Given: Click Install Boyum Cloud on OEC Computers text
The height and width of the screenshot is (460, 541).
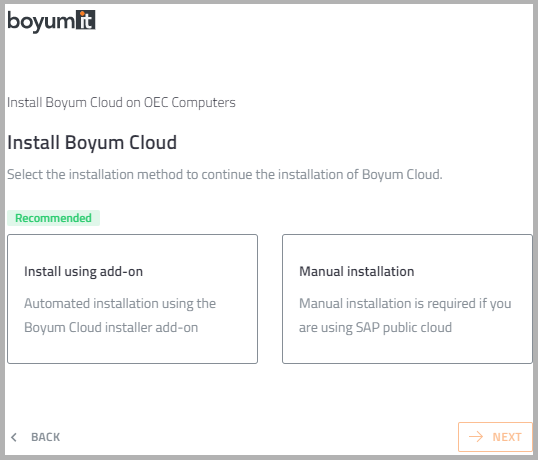Looking at the screenshot, I should pos(121,102).
